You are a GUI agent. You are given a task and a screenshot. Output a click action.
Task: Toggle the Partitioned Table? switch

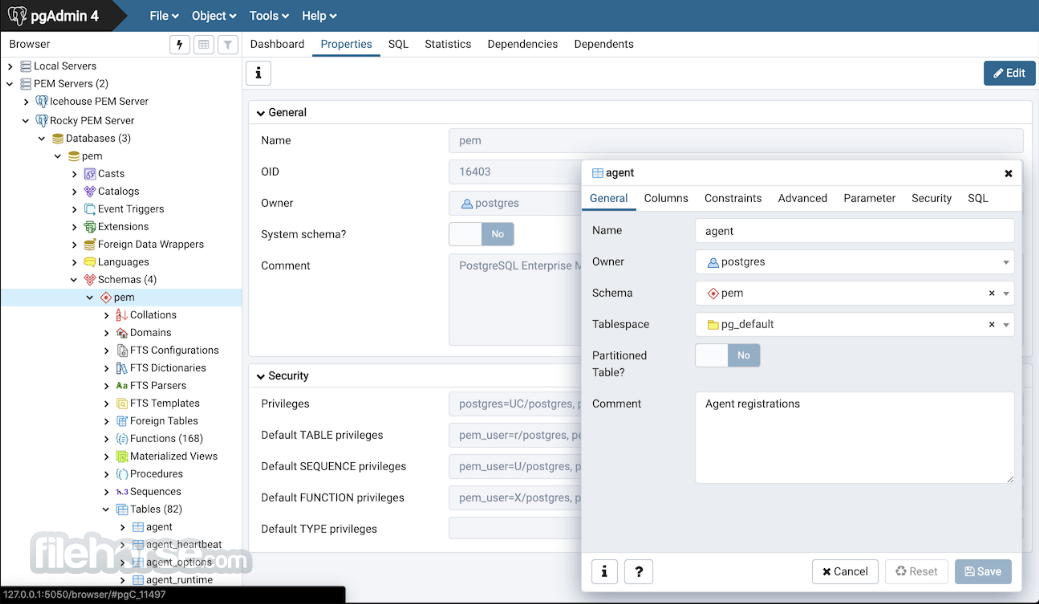[x=728, y=356]
